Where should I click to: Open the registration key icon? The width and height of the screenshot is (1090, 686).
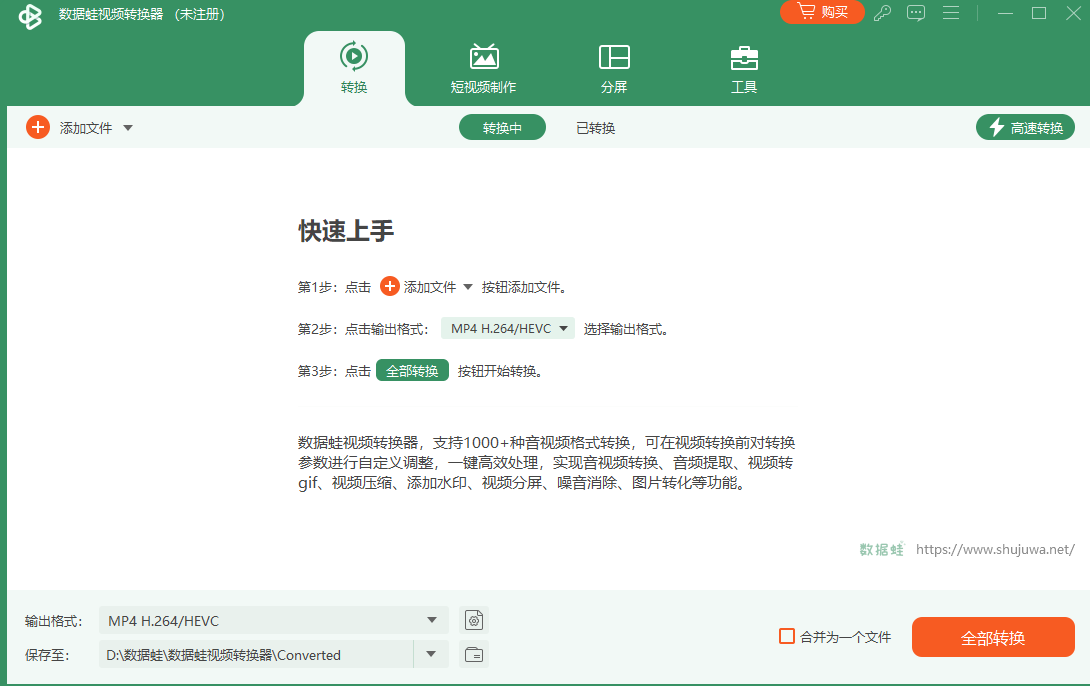coord(882,13)
